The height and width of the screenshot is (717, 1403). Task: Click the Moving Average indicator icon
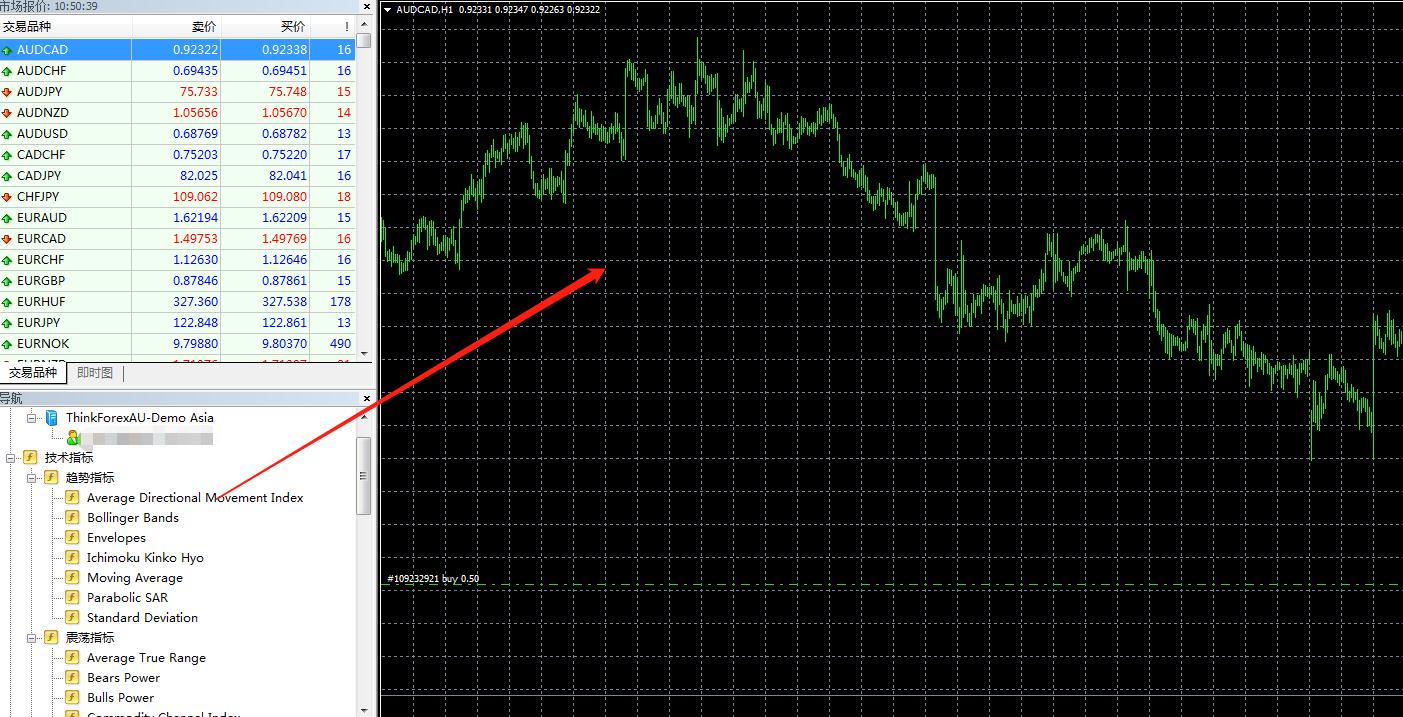point(72,577)
